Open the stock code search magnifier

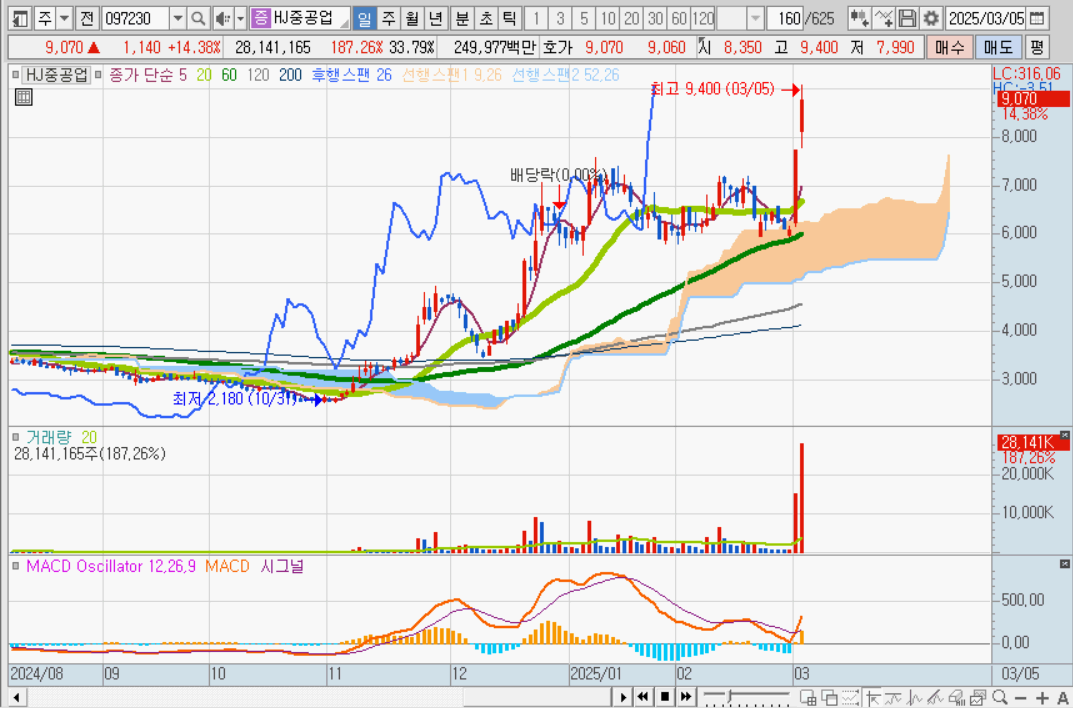(198, 18)
